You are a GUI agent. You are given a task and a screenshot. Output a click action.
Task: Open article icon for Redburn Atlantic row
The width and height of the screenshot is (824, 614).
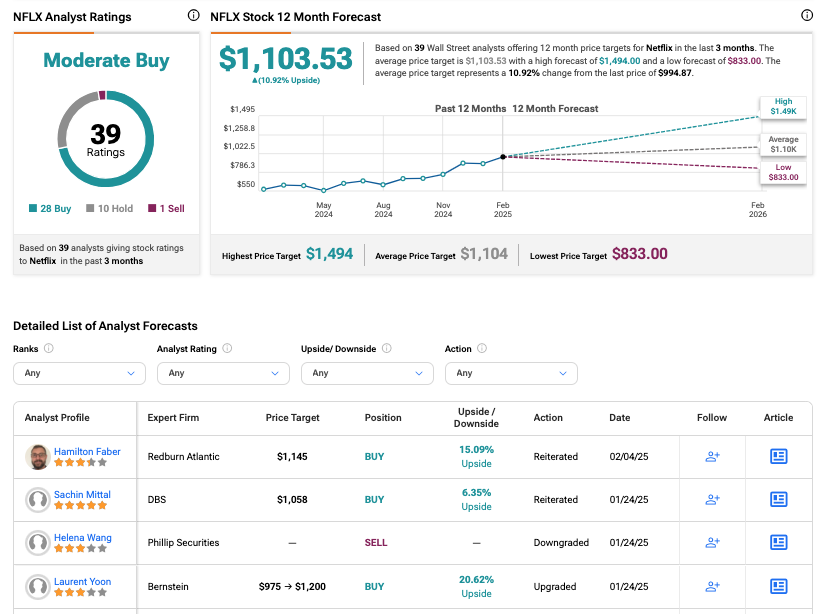[778, 456]
